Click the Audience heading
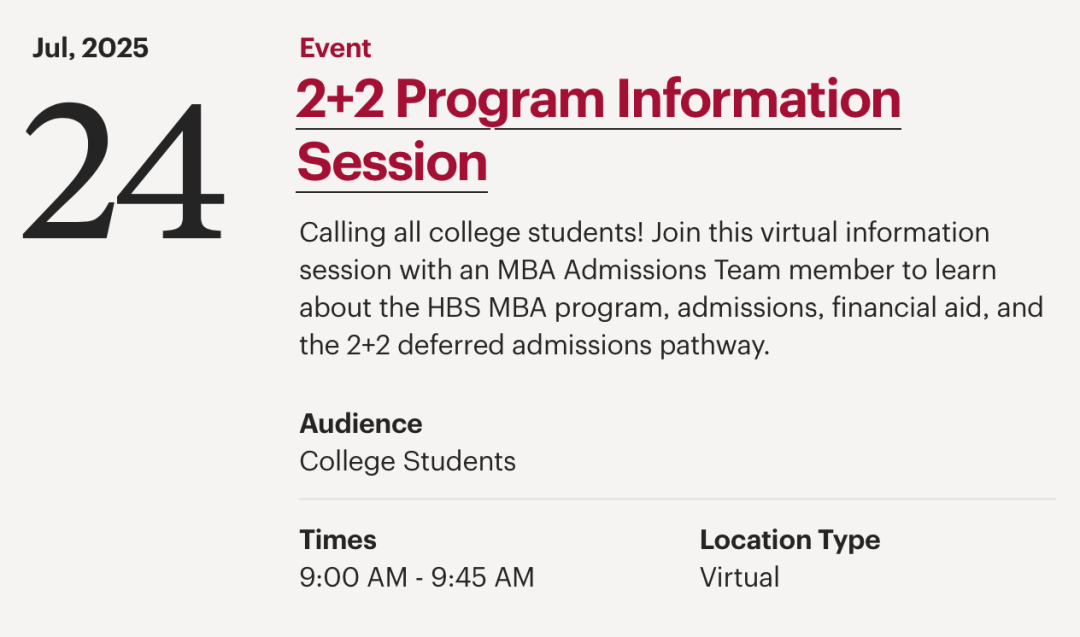The height and width of the screenshot is (637, 1080). 361,424
